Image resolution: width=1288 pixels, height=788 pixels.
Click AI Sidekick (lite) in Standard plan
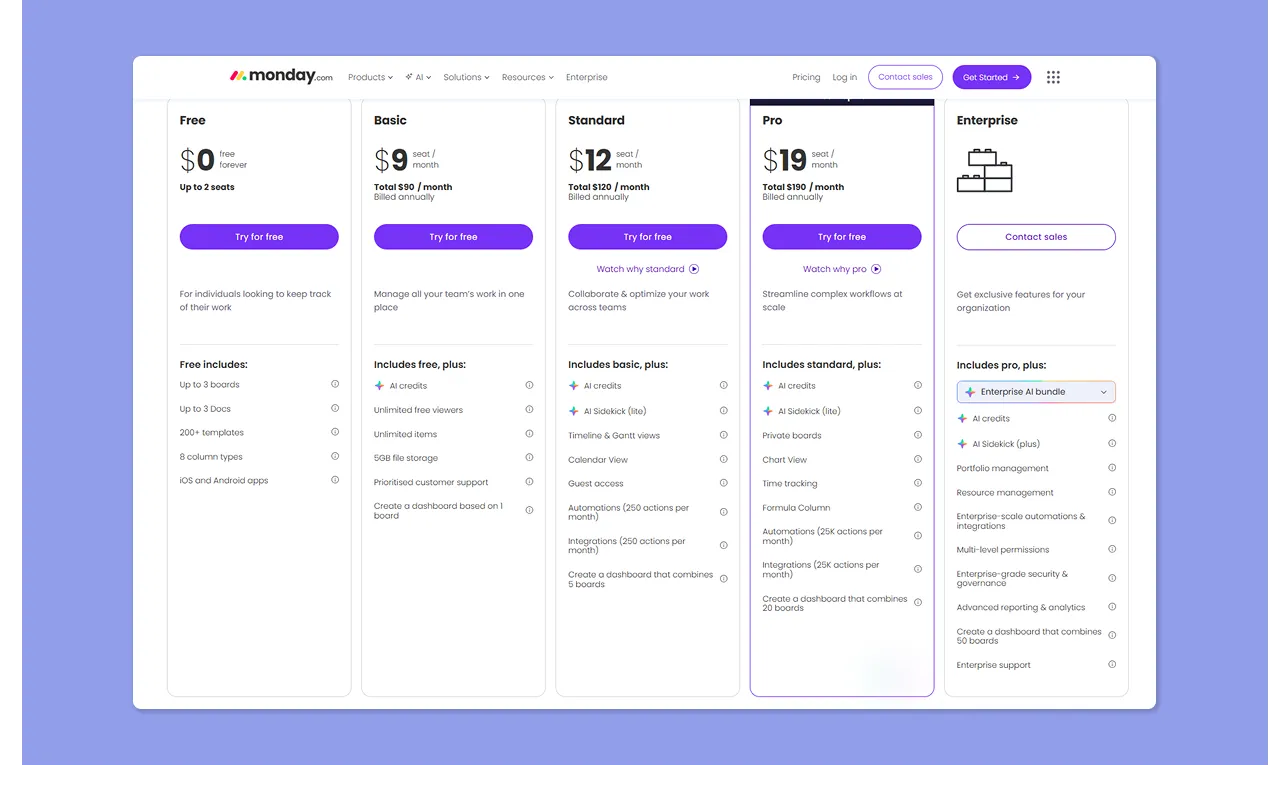pyautogui.click(x=615, y=411)
